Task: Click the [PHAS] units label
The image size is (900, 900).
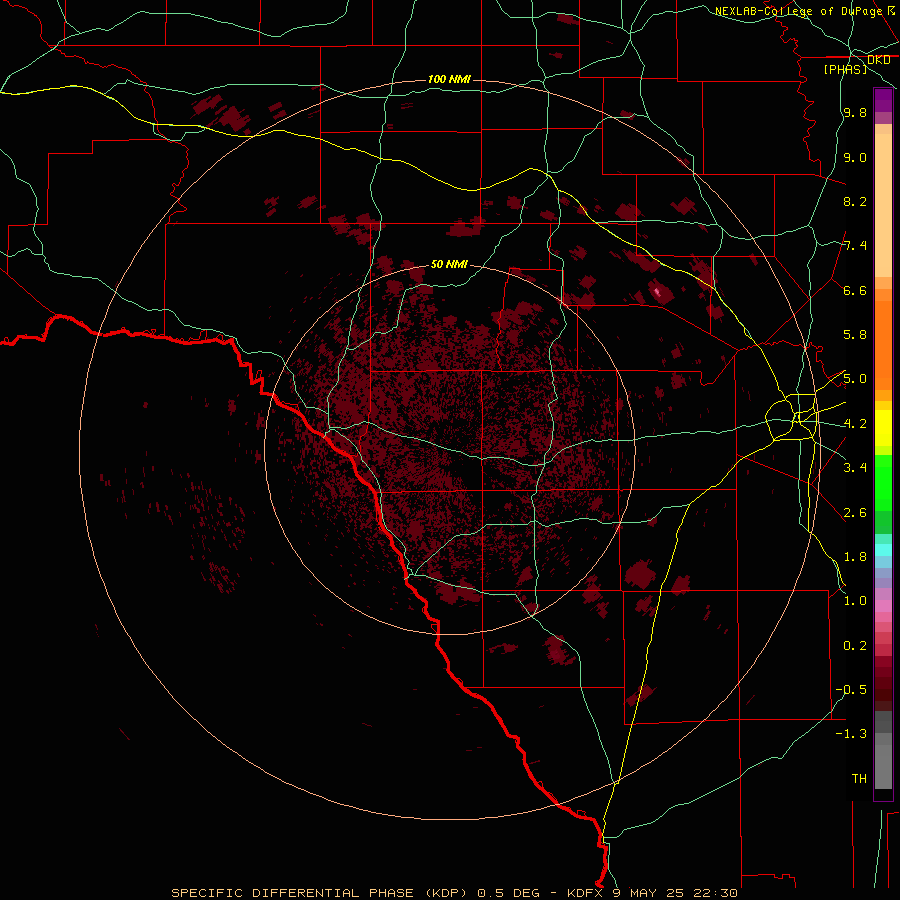Action: click(846, 69)
